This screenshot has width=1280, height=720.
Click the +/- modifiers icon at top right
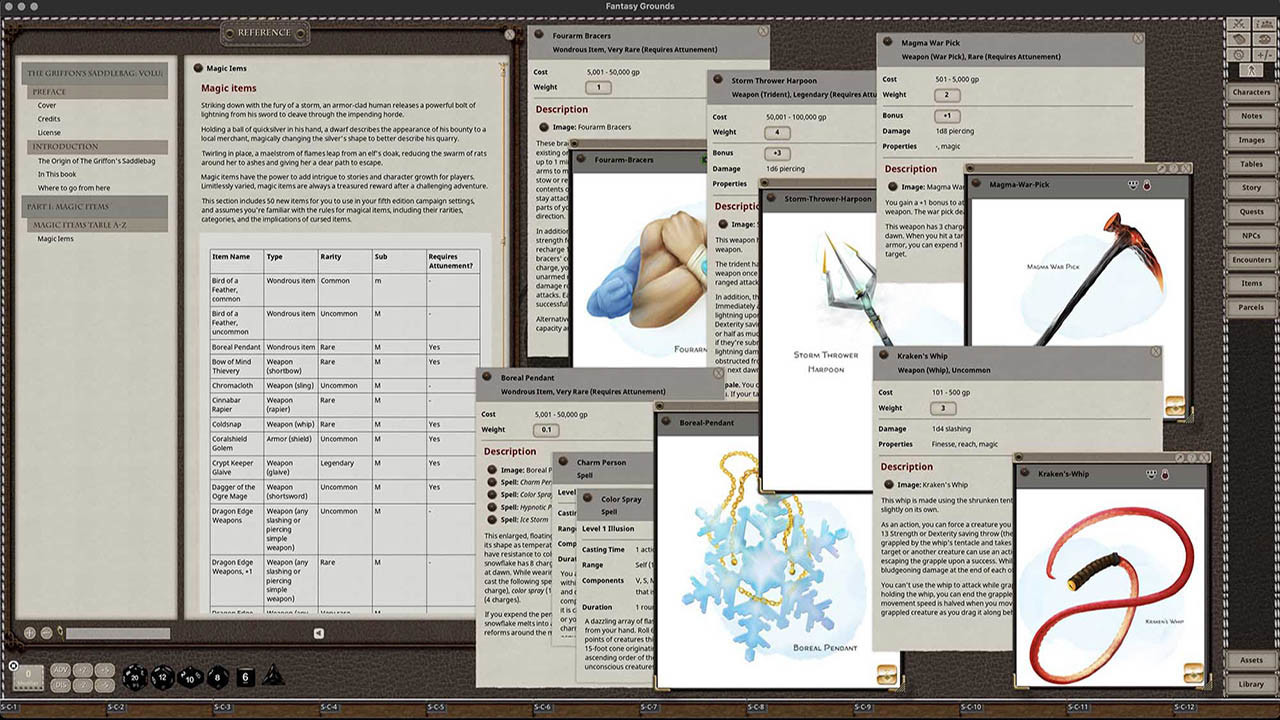coord(1264,54)
